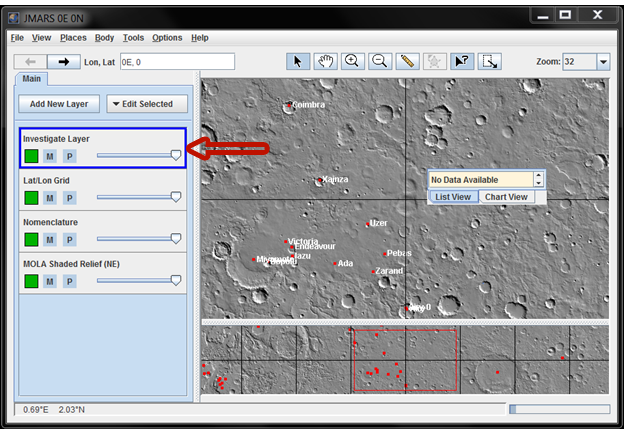The width and height of the screenshot is (624, 434).
Task: Select the Main tab
Action: pos(31,79)
